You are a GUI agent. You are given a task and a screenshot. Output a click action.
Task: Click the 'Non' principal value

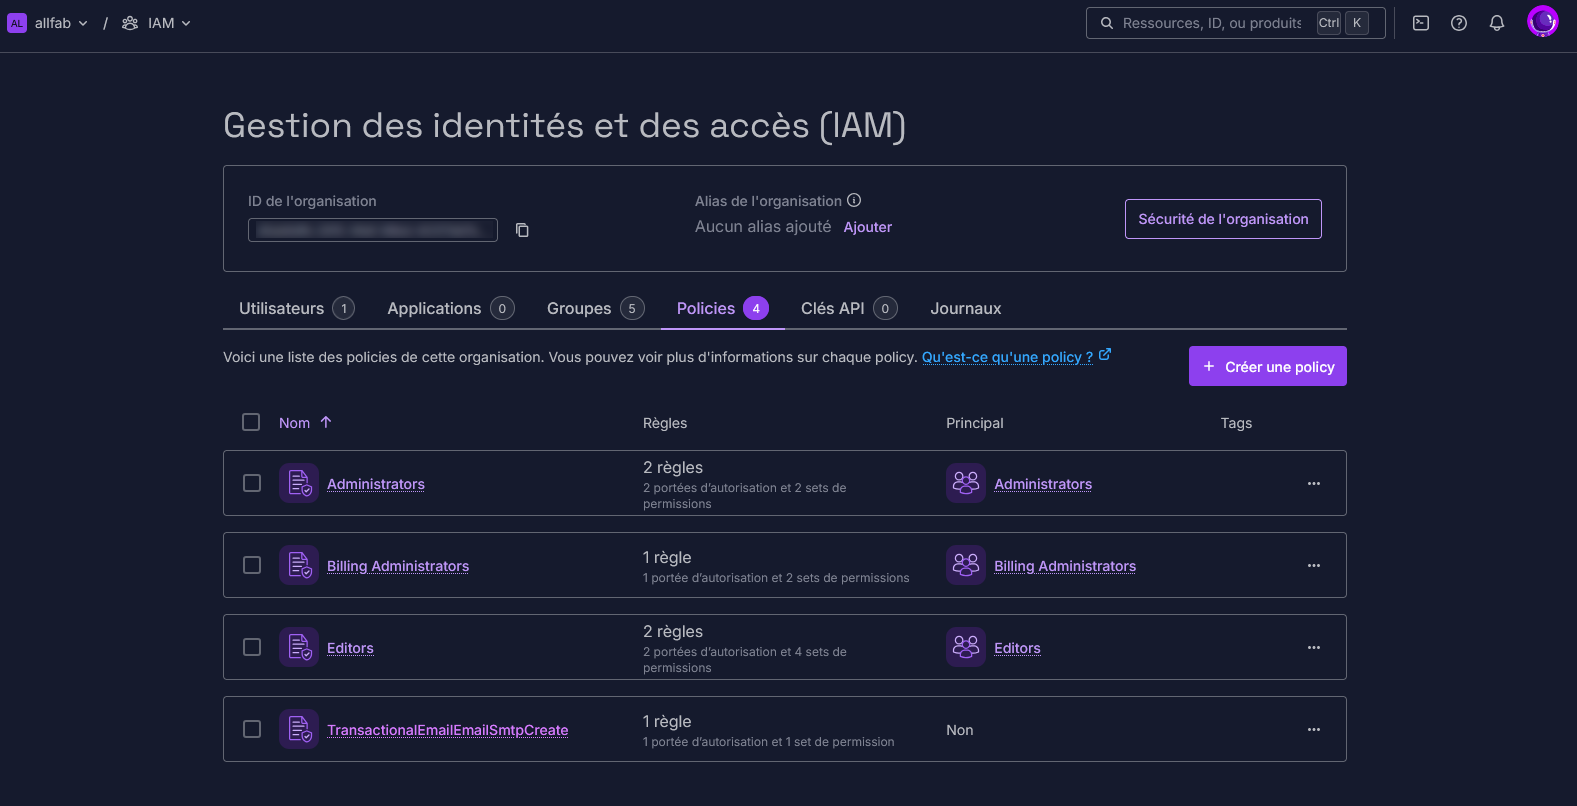point(960,730)
